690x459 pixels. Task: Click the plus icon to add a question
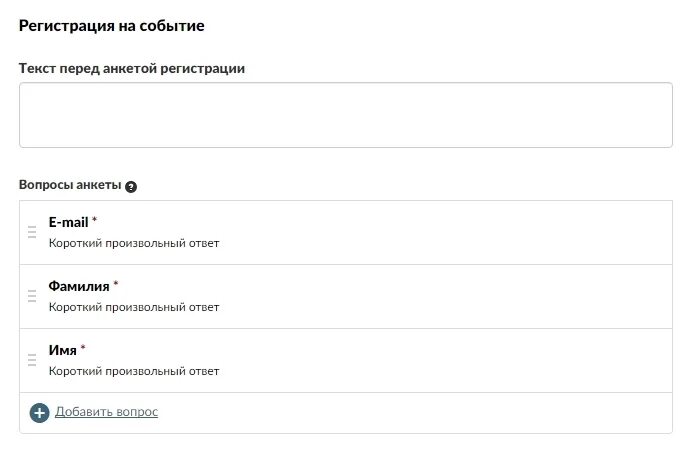(39, 413)
